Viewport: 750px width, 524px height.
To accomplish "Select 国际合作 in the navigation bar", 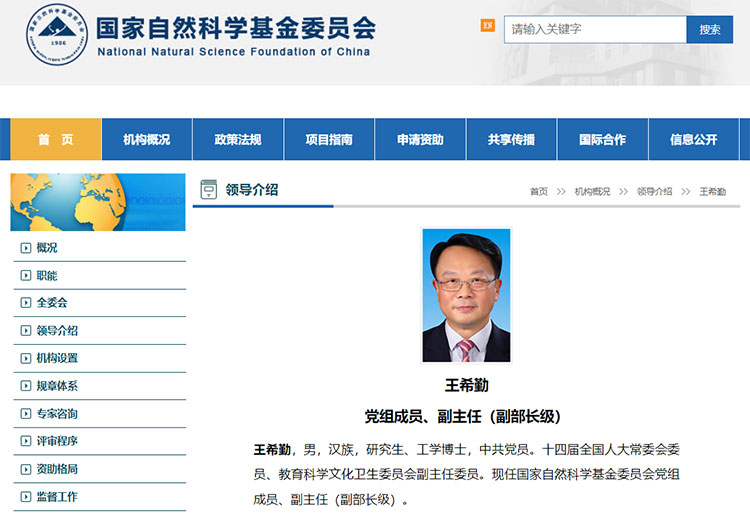I will pos(602,140).
